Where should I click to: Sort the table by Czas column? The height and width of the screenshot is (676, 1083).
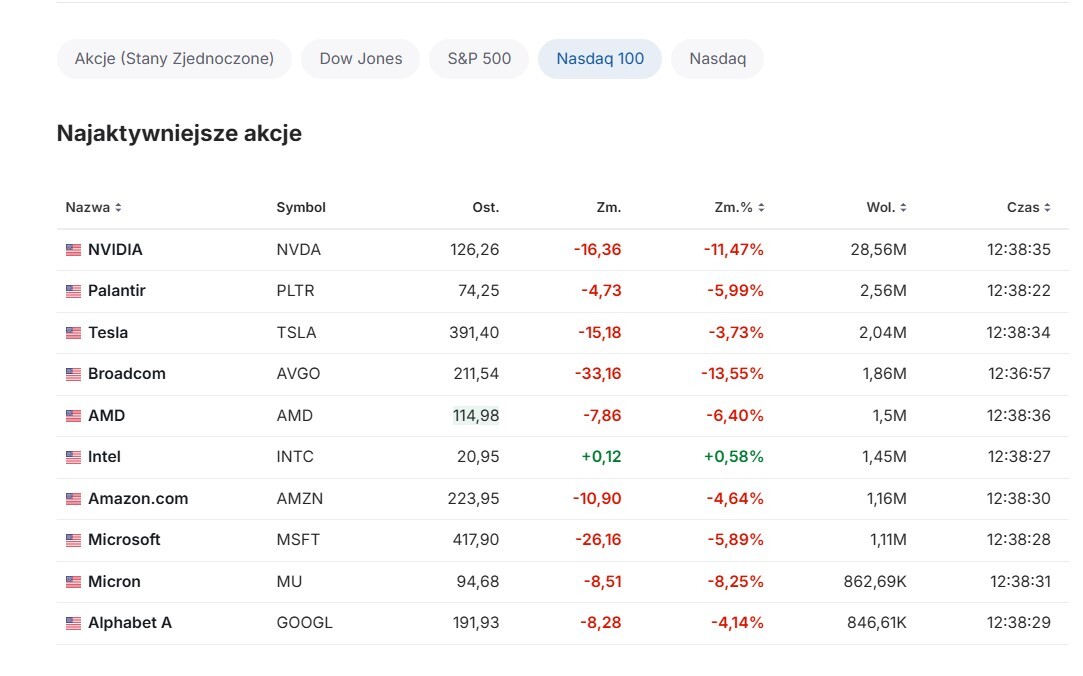(x=1028, y=208)
